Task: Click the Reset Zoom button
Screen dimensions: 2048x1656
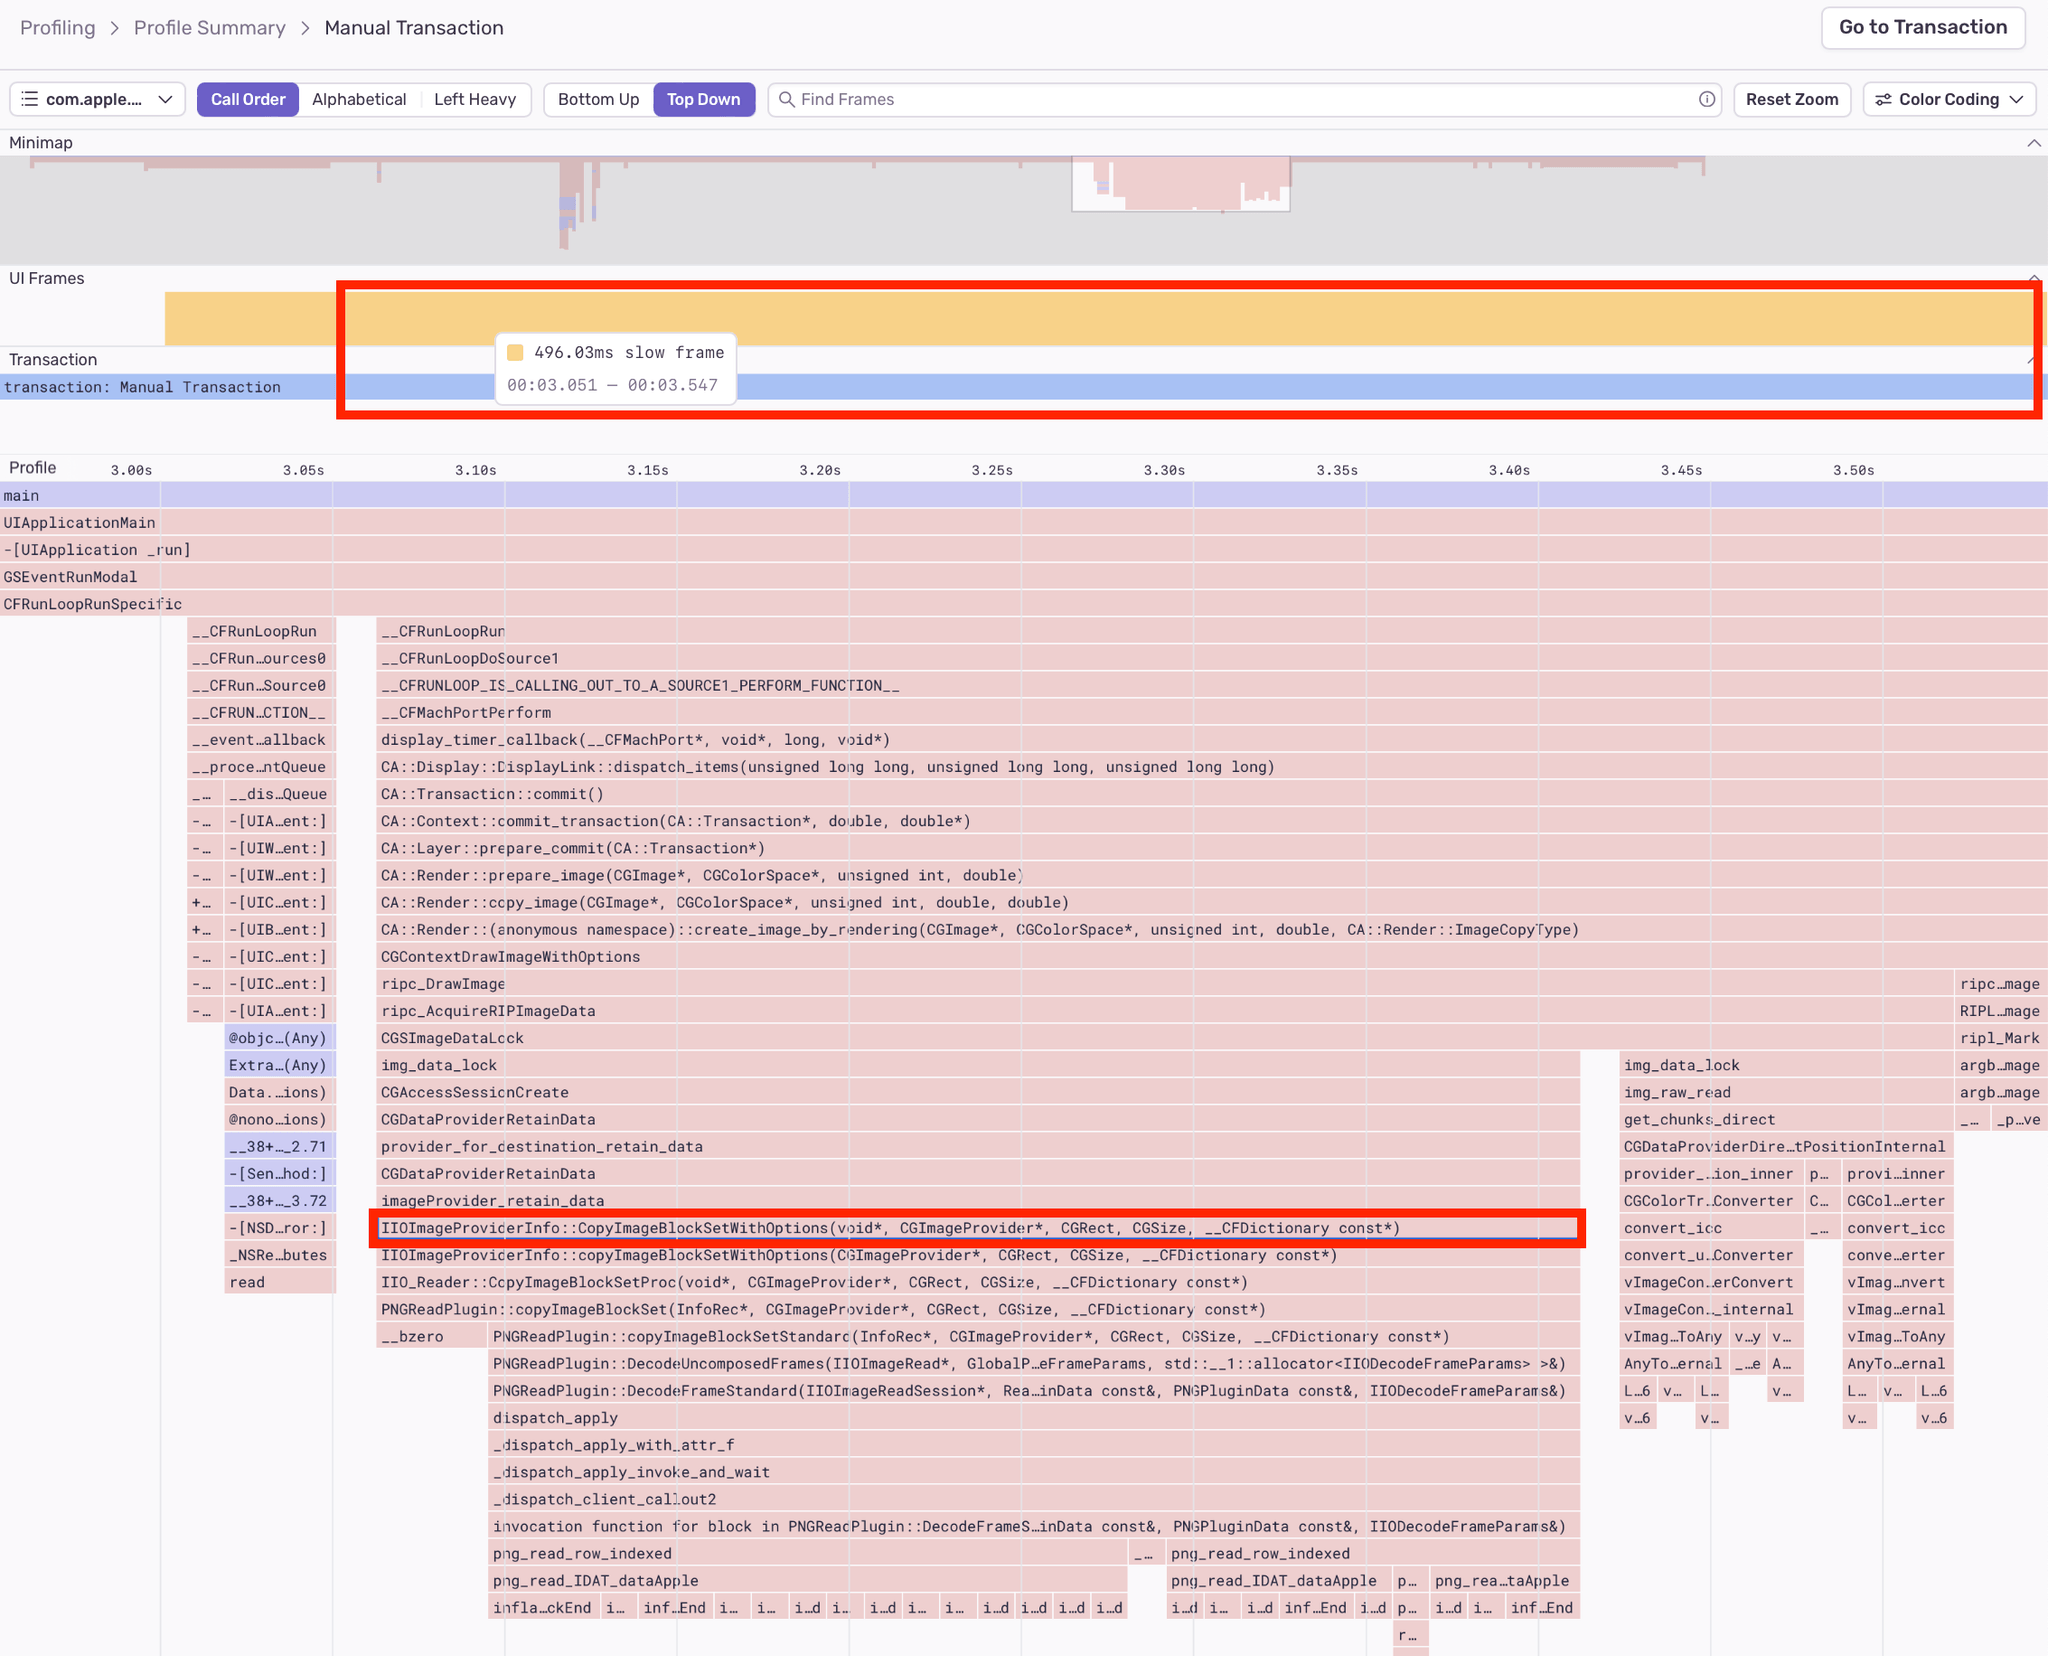Action: [1791, 99]
